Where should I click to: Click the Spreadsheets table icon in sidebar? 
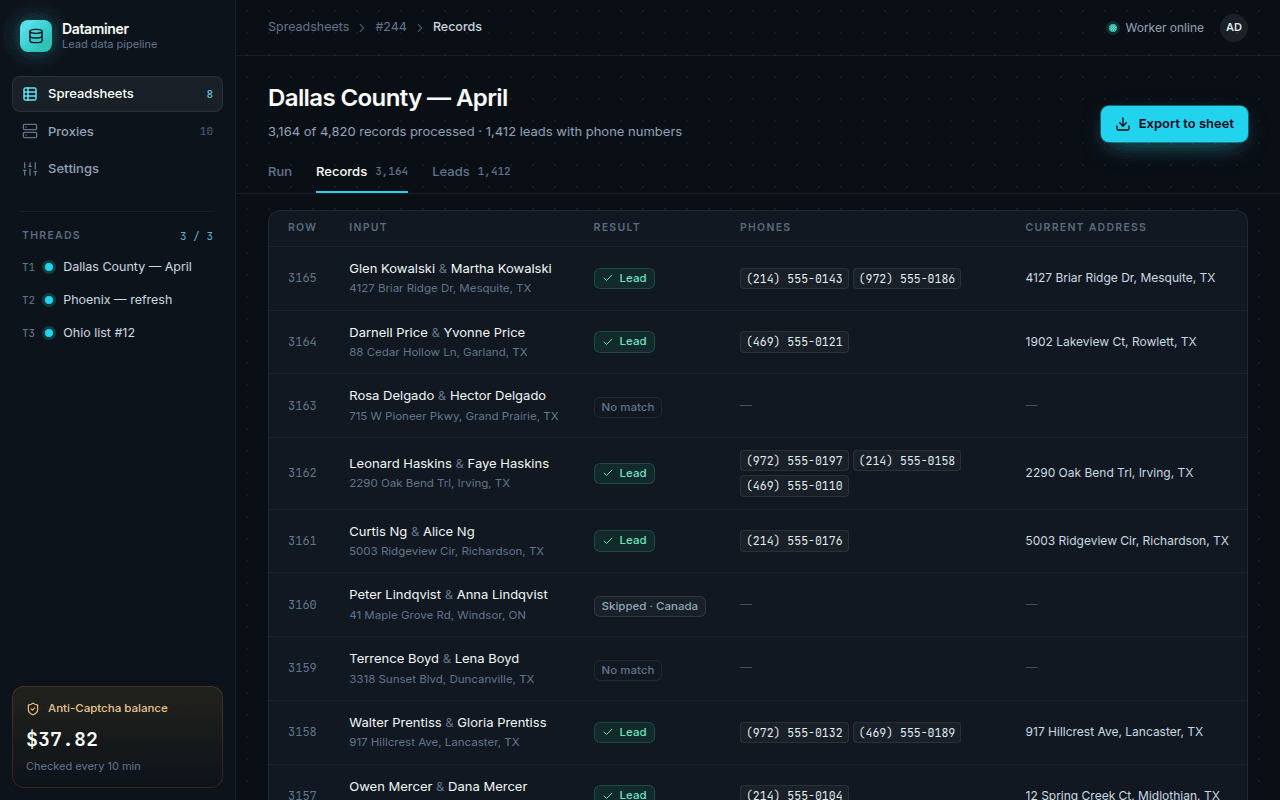pos(30,94)
